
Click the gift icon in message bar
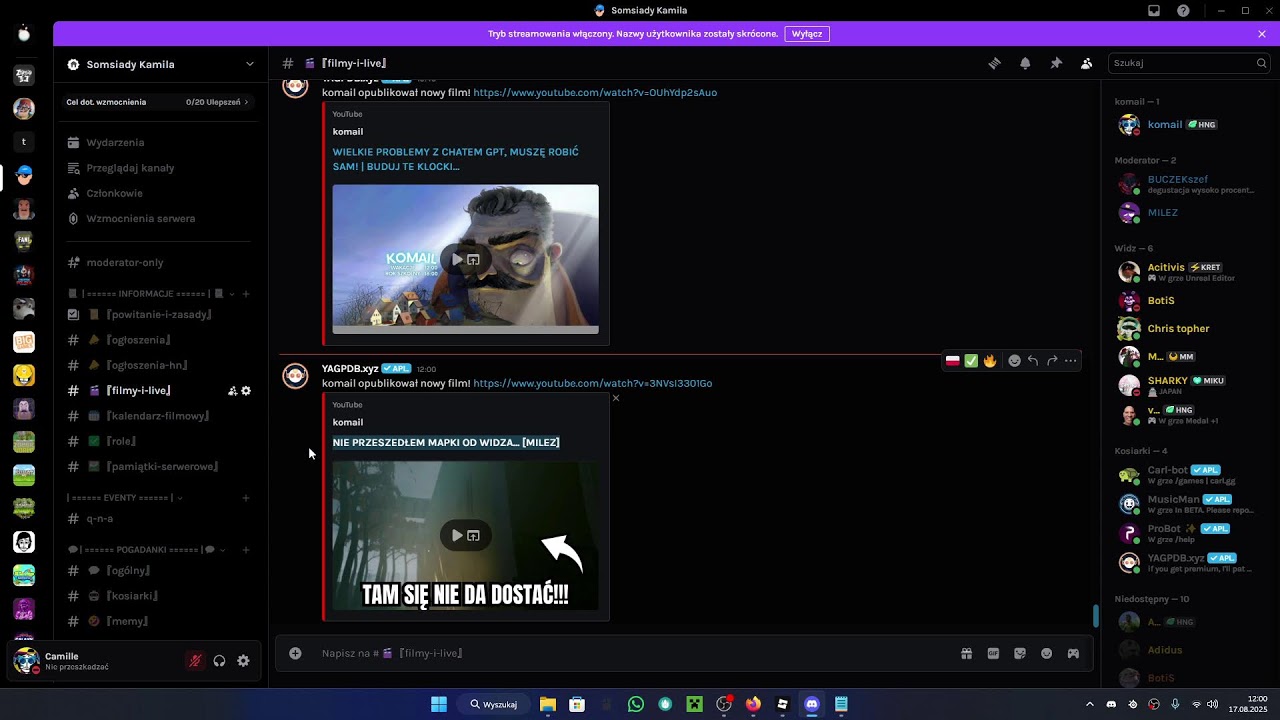pyautogui.click(x=967, y=653)
